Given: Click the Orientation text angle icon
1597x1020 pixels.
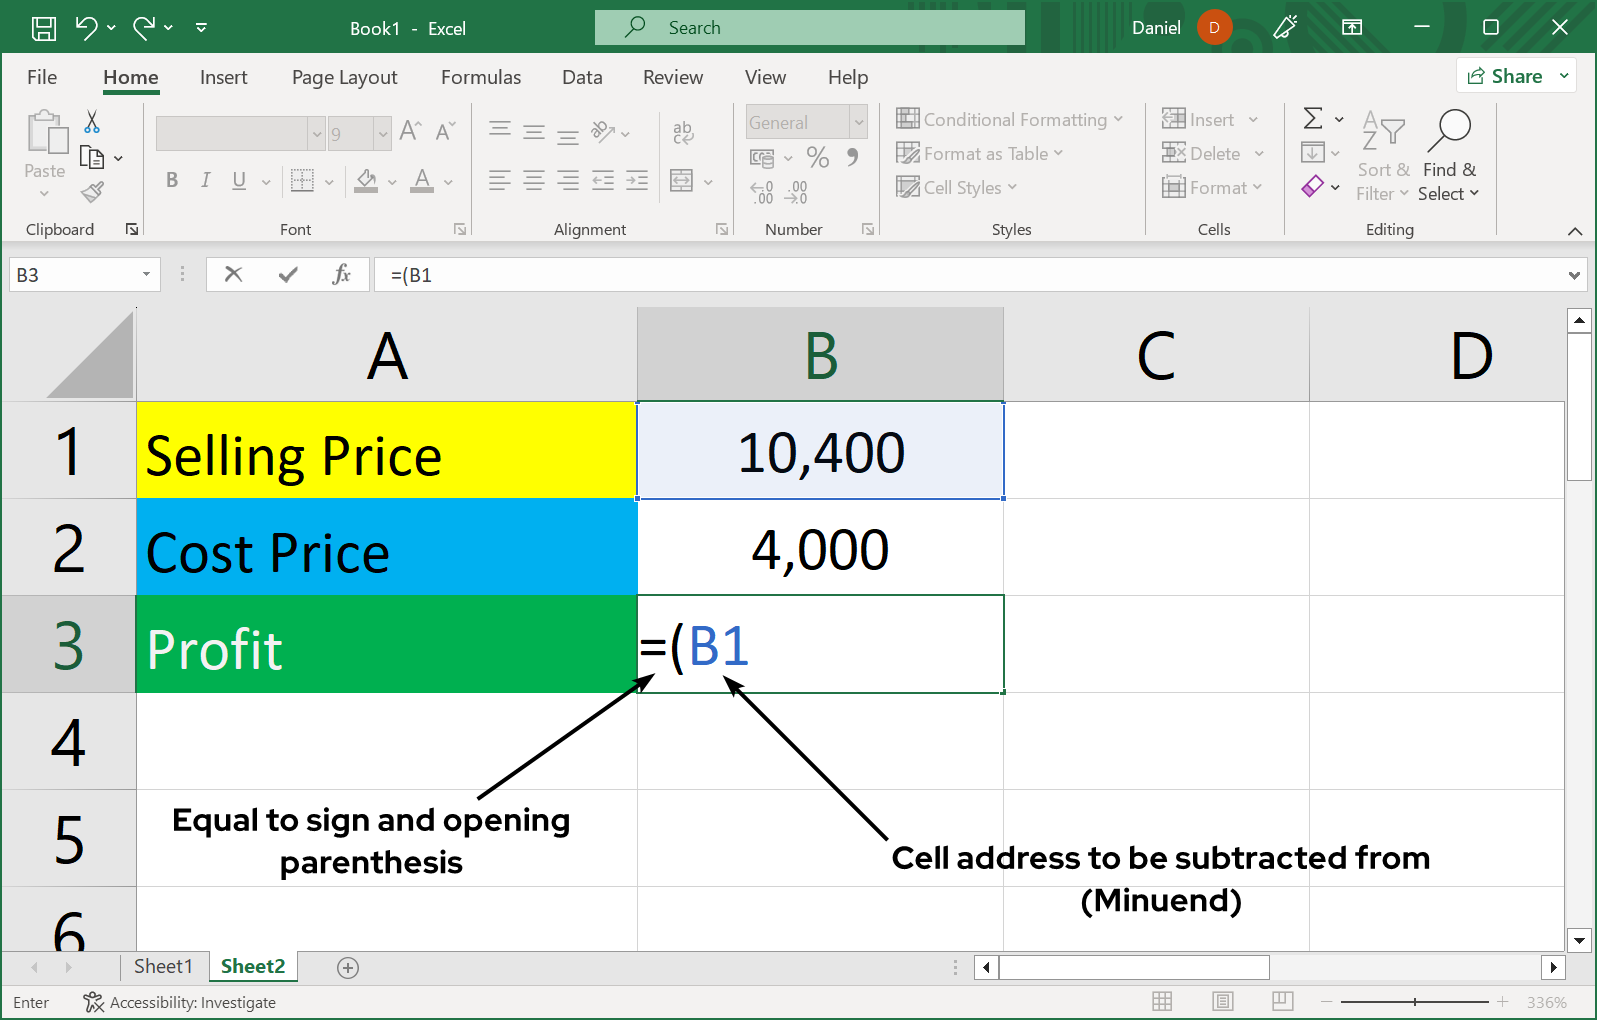Looking at the screenshot, I should pyautogui.click(x=603, y=131).
